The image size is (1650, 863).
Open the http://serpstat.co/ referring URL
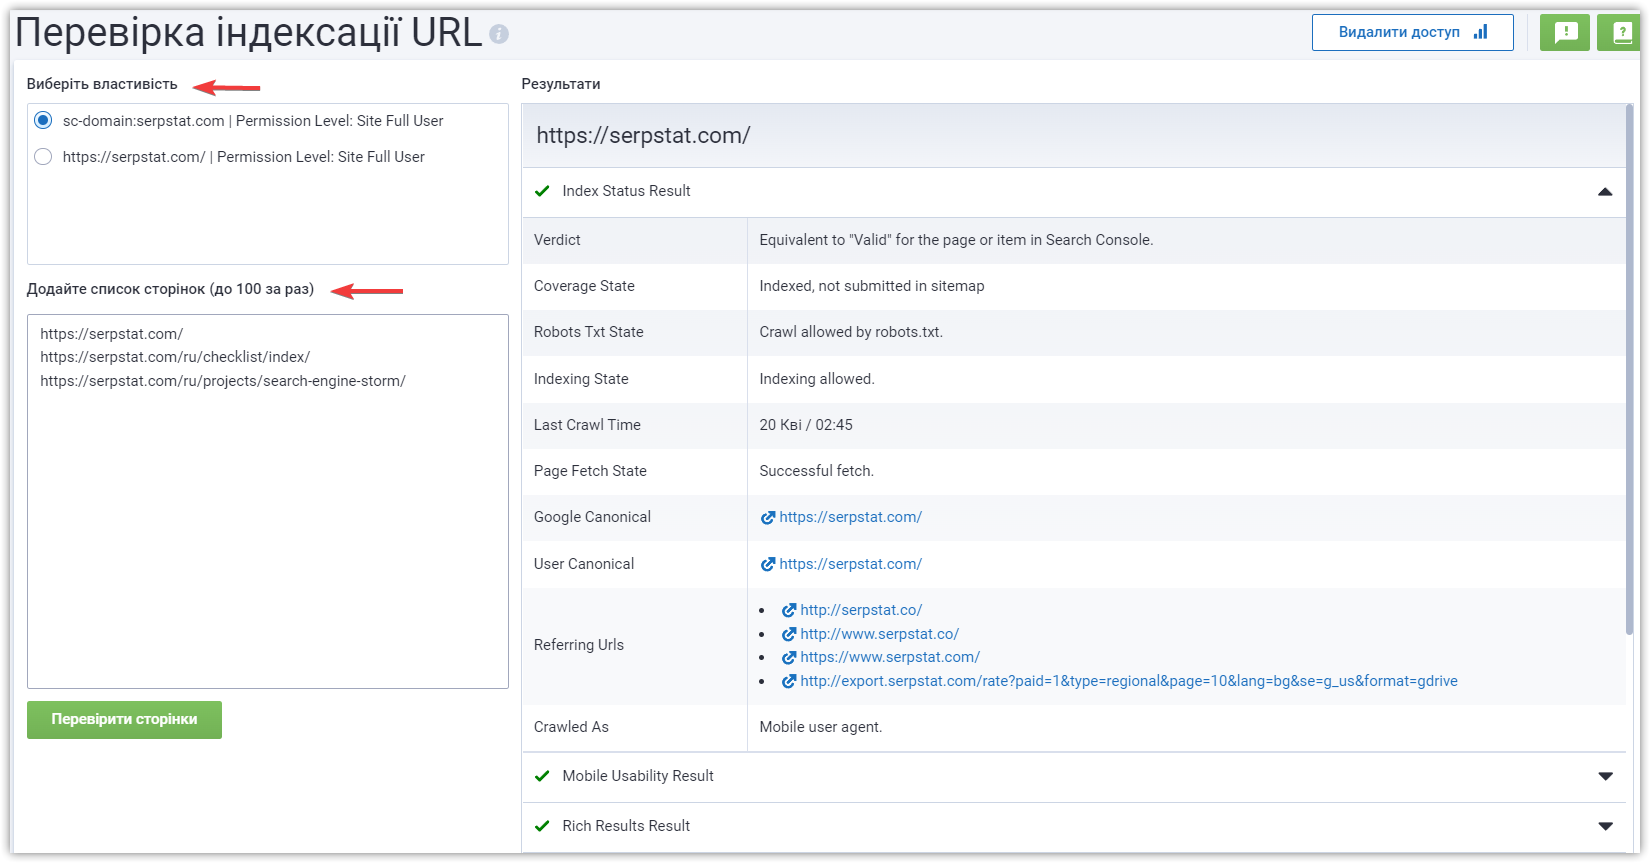(x=861, y=610)
